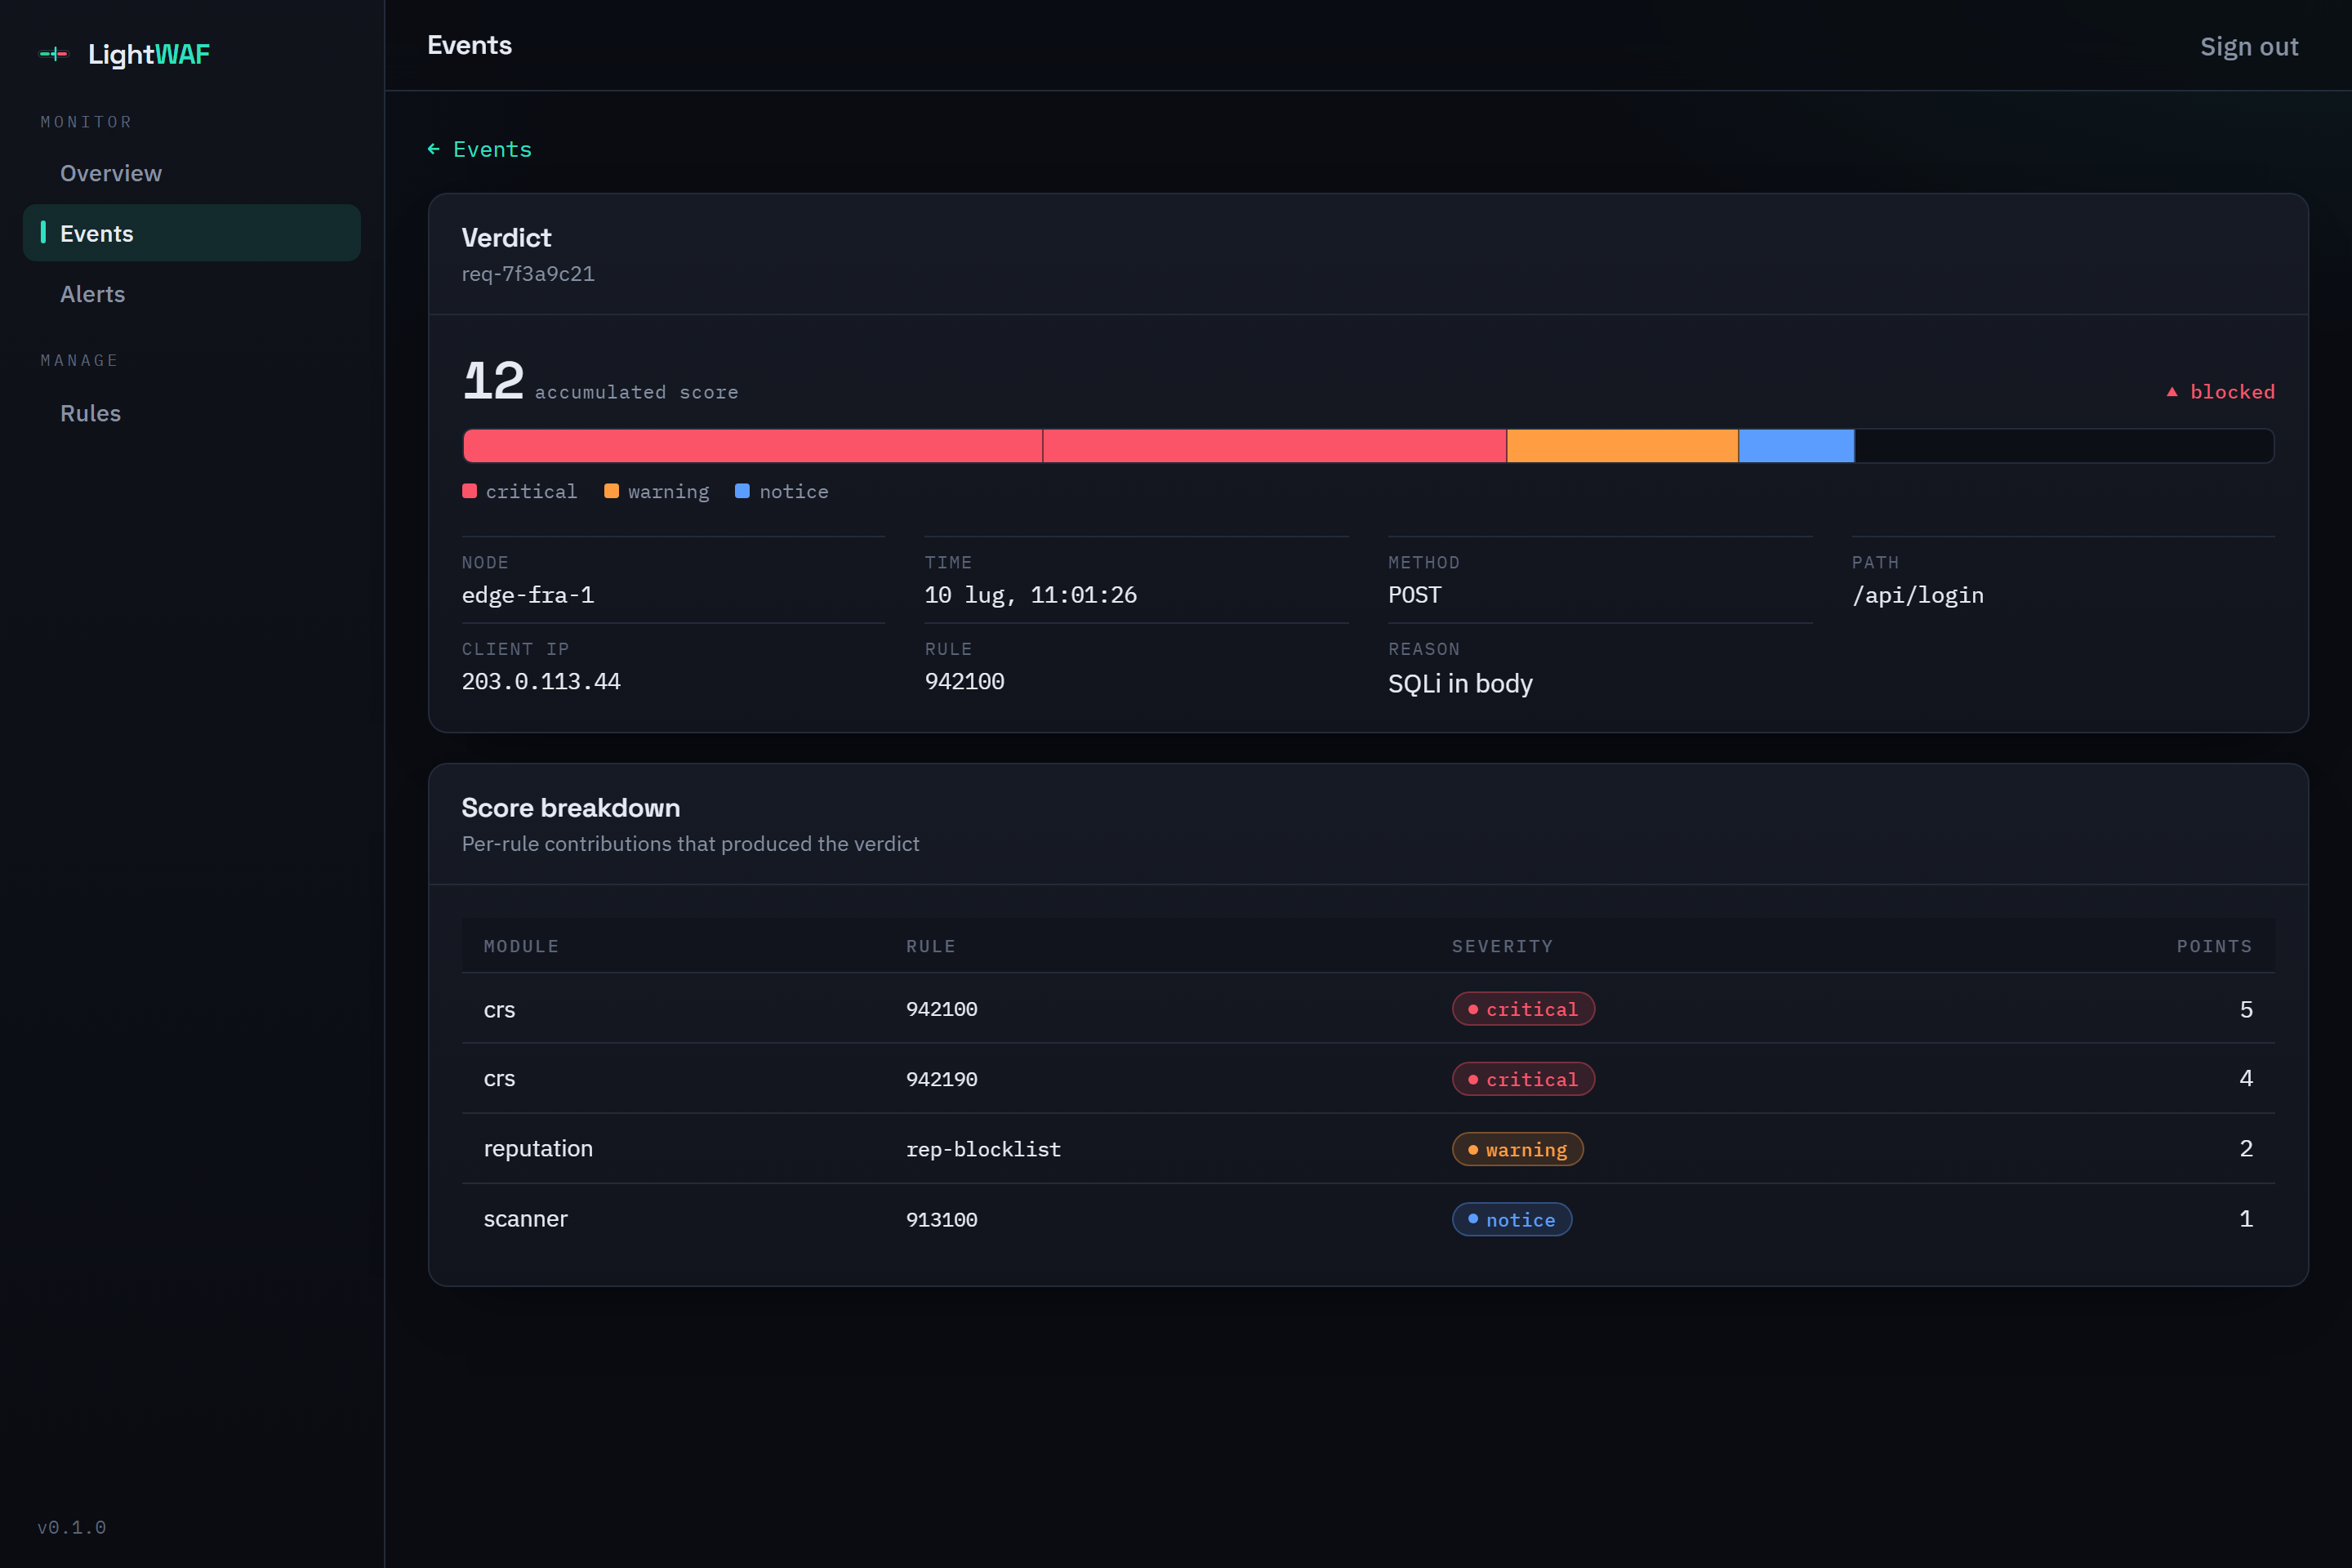Click the Points column header
This screenshot has height=1568, width=2352.
(x=2214, y=946)
